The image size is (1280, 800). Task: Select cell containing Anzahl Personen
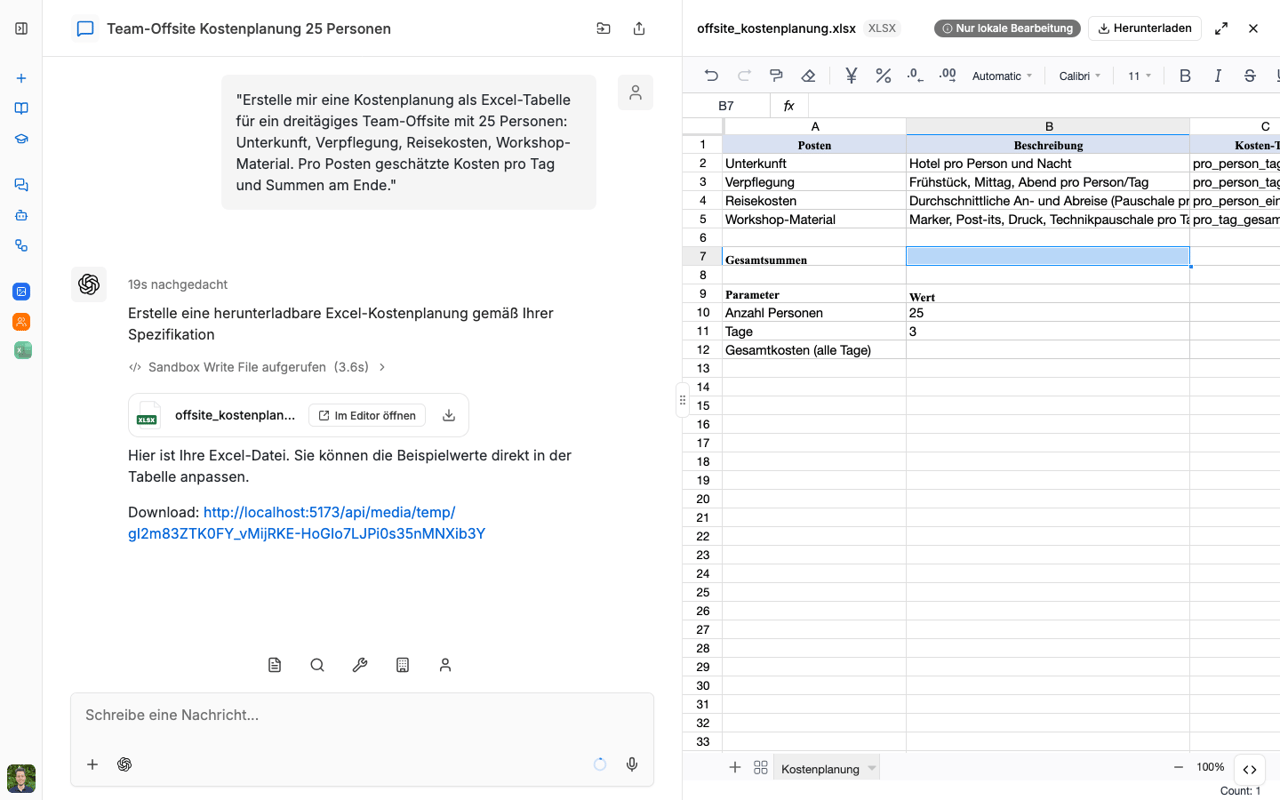tap(815, 313)
